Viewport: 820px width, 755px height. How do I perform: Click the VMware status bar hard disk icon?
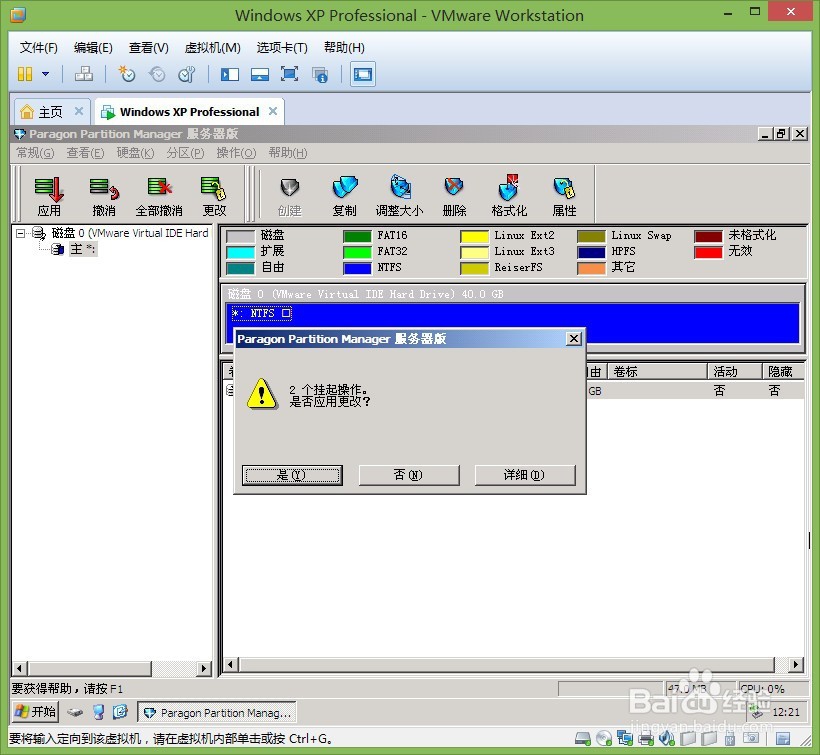pyautogui.click(x=583, y=738)
